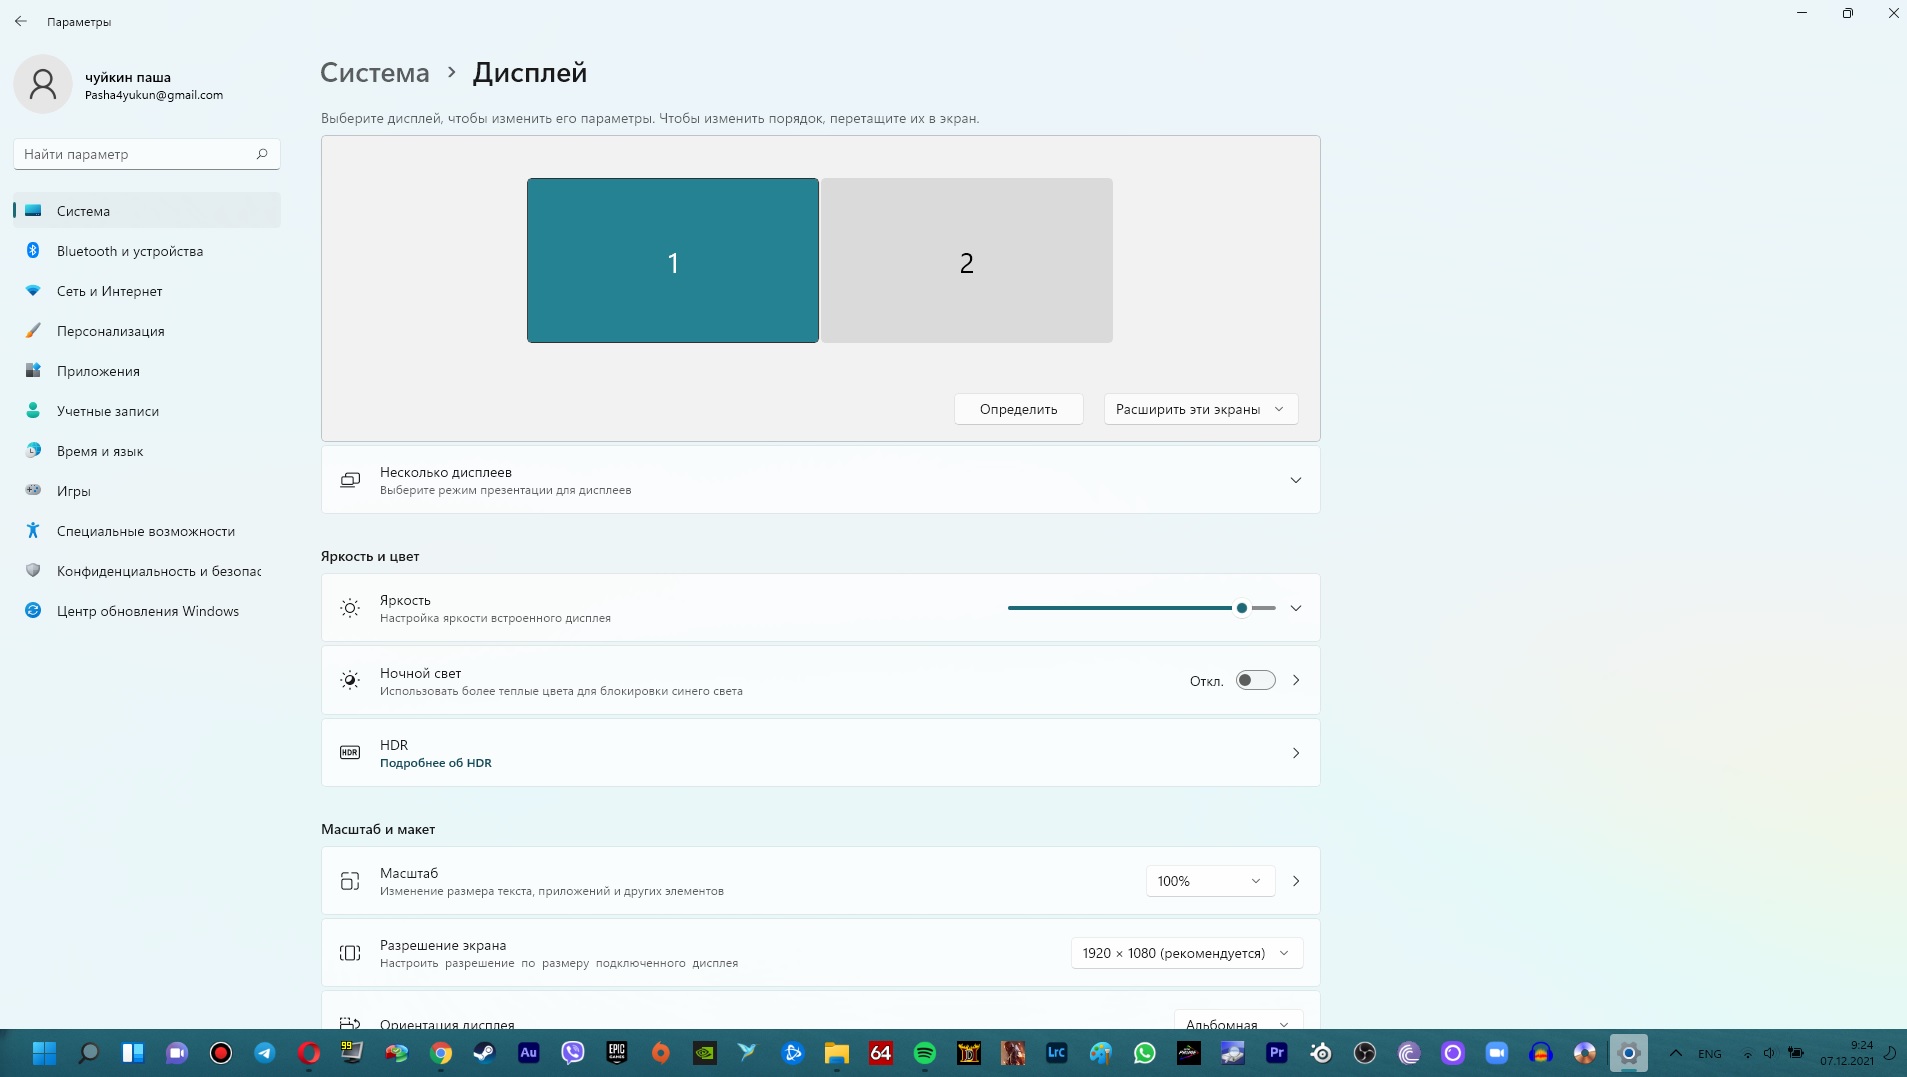Open the screen resolution dropdown
Image resolution: width=1907 pixels, height=1077 pixels.
click(1187, 953)
